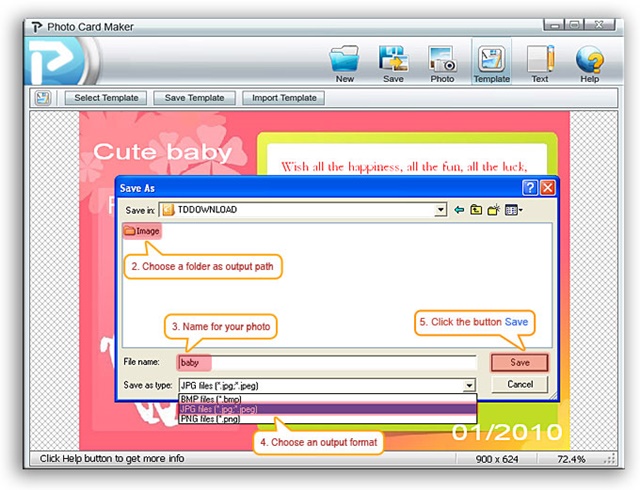Click the small icon left of Select Template
Screen dimensions: 640x490
click(43, 98)
